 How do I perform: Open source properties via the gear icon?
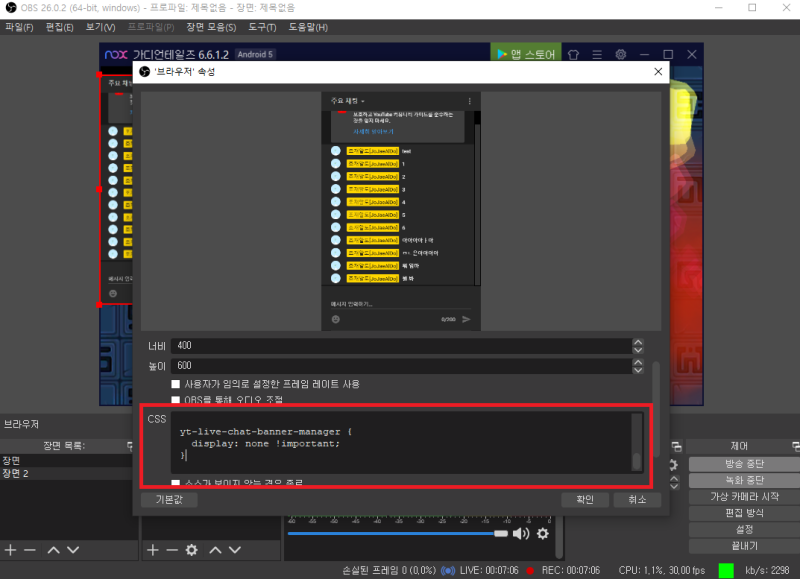[189, 549]
